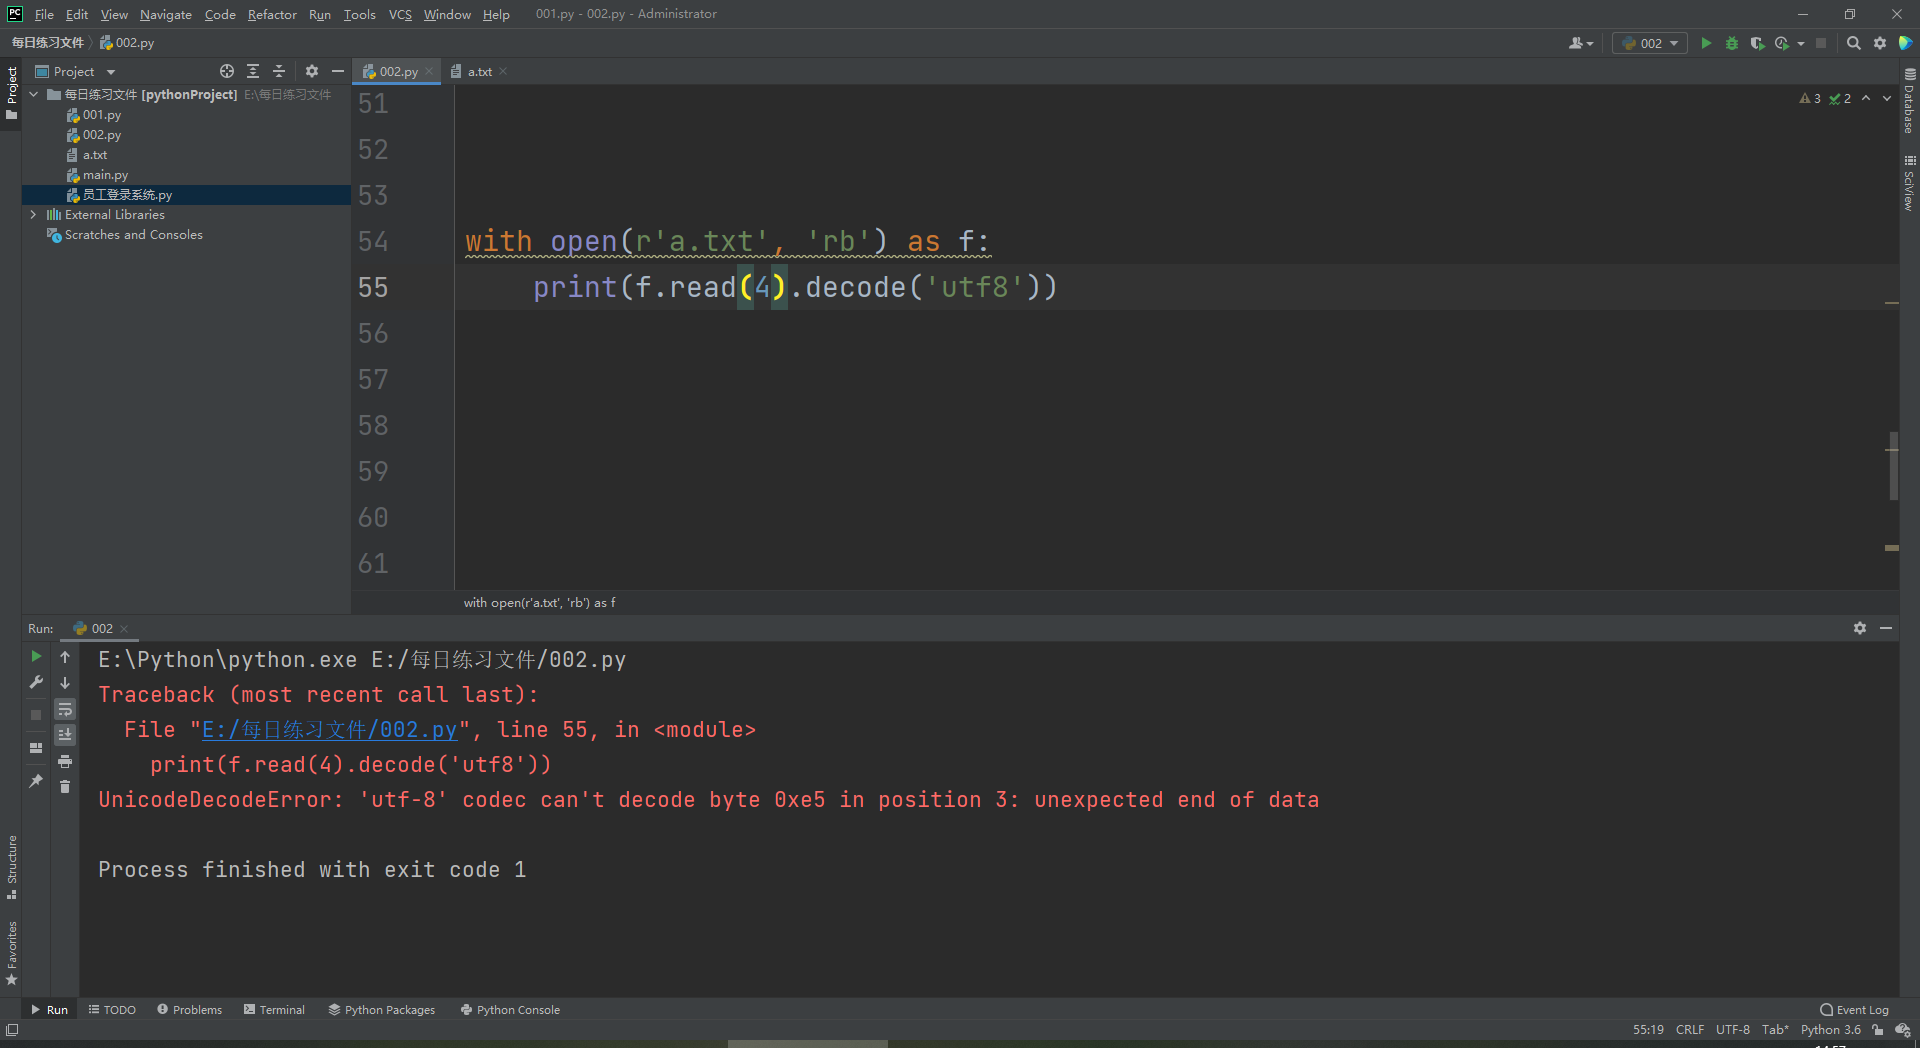Toggle scroll to end in Run console
The height and width of the screenshot is (1048, 1920).
[x=65, y=735]
